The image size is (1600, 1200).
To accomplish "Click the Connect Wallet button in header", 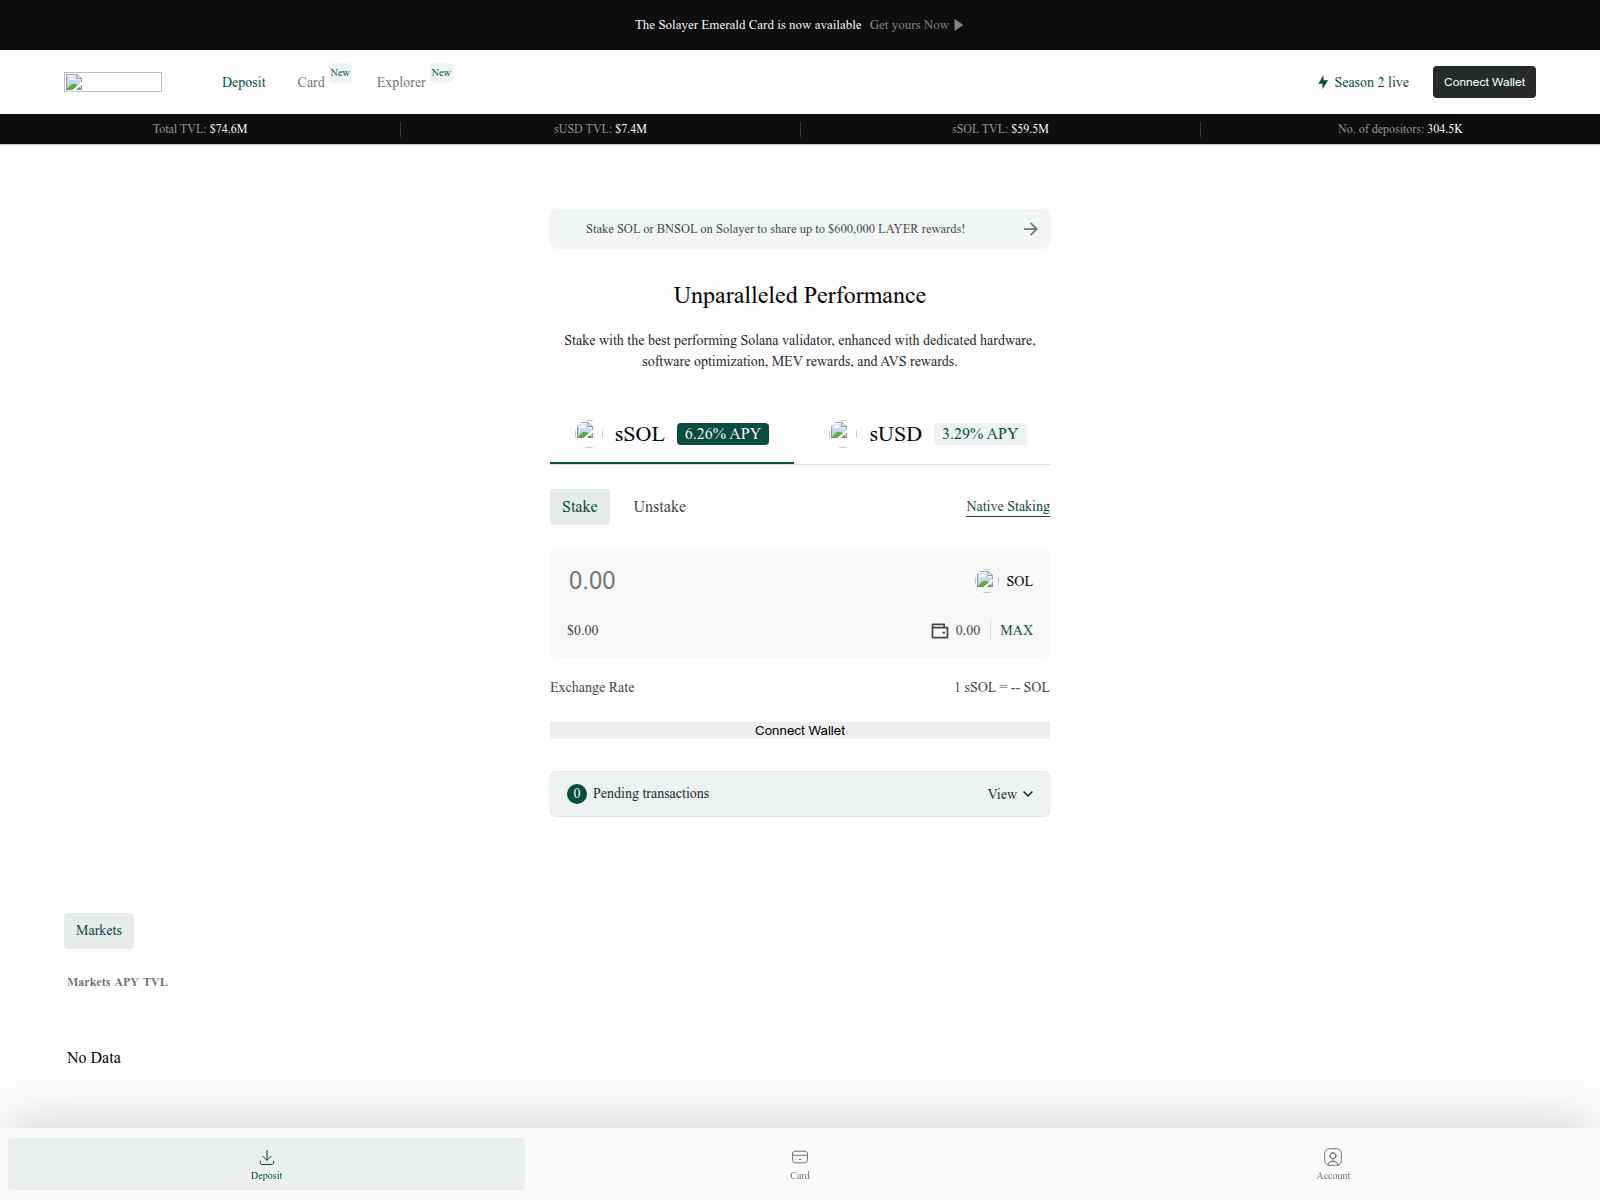I will 1484,82.
